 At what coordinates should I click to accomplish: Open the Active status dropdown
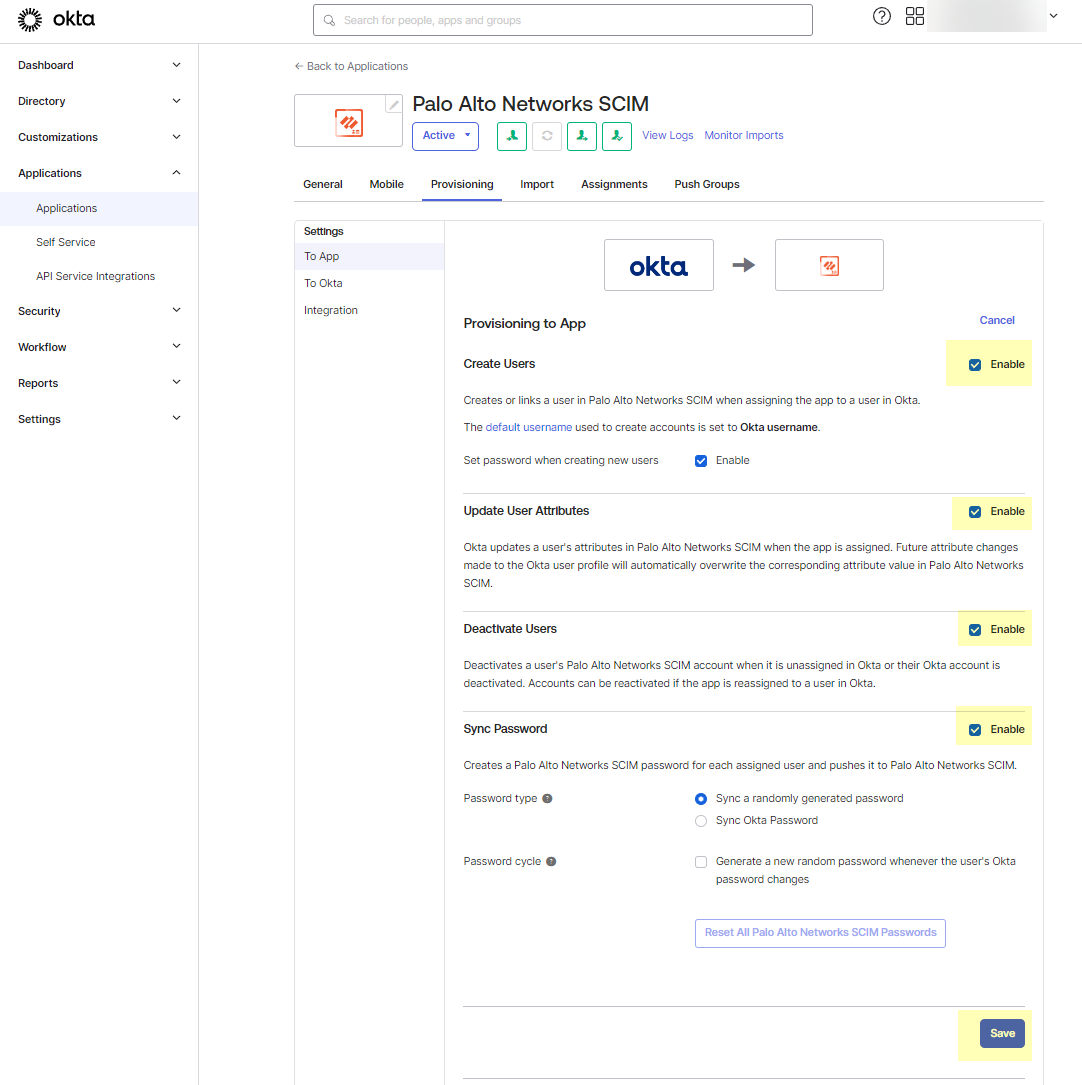coord(446,136)
